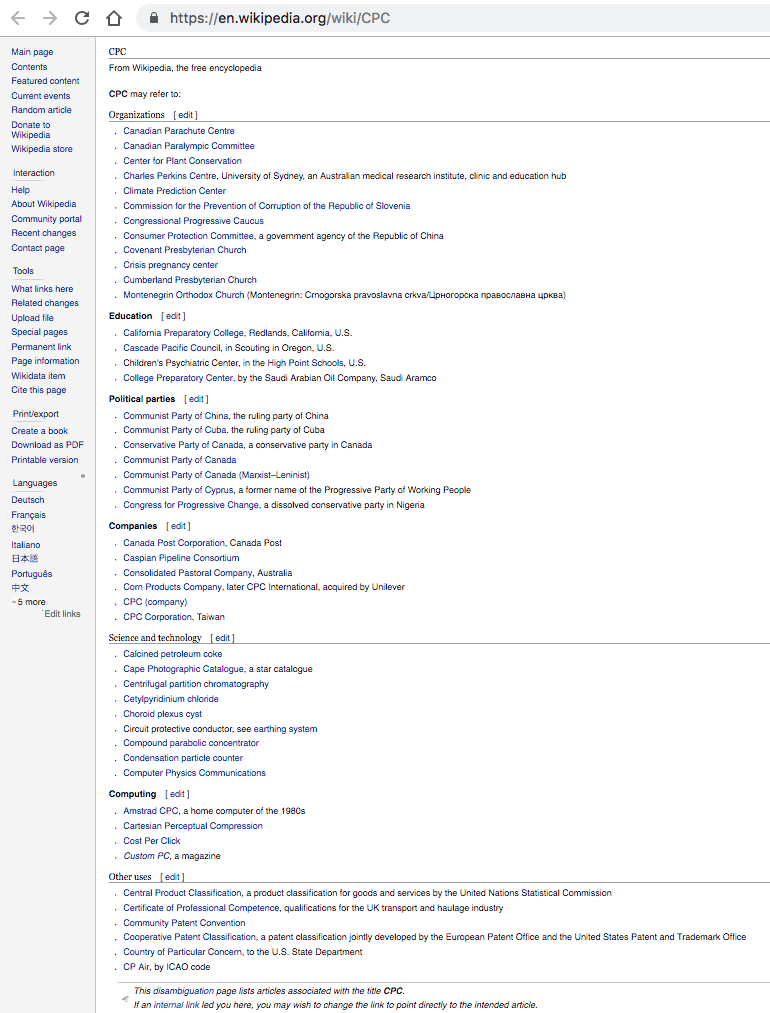Screen dimensions: 770x1013
Task: Switch language to Français
Action: point(28,515)
